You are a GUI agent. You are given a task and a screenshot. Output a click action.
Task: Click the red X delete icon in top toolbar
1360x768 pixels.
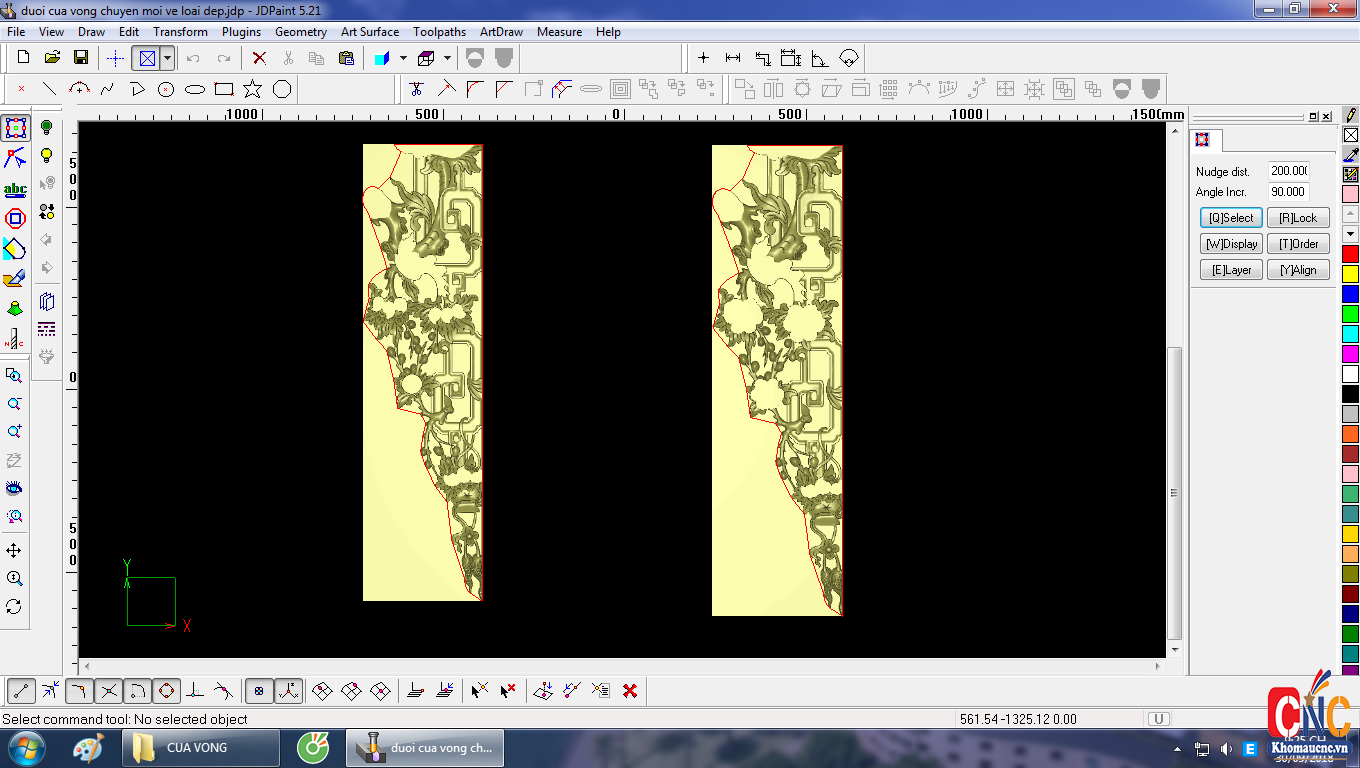[259, 58]
